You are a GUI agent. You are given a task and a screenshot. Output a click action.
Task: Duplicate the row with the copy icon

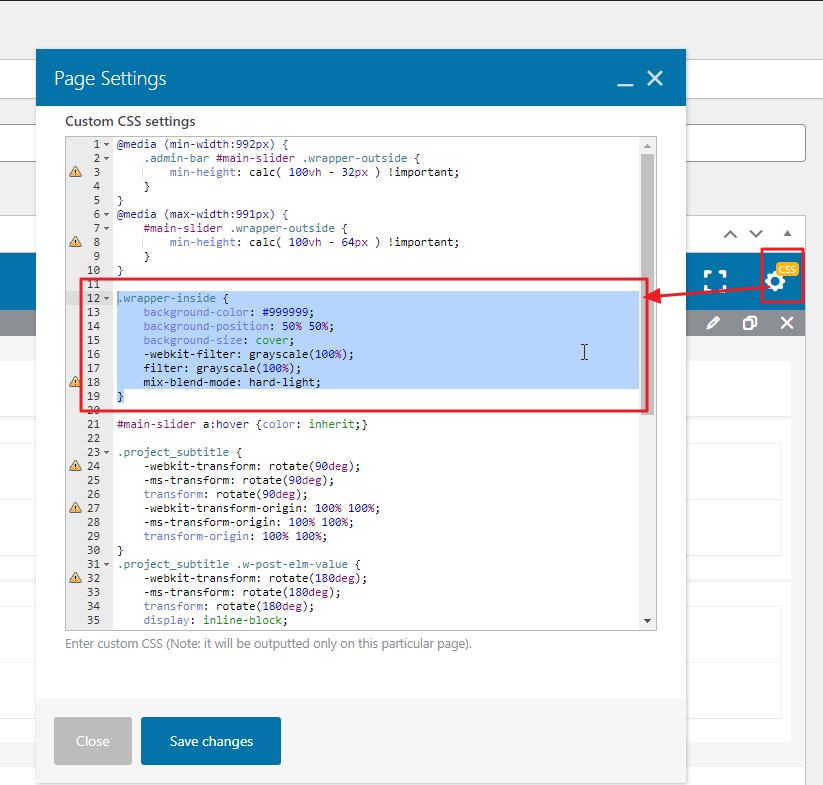pos(750,323)
